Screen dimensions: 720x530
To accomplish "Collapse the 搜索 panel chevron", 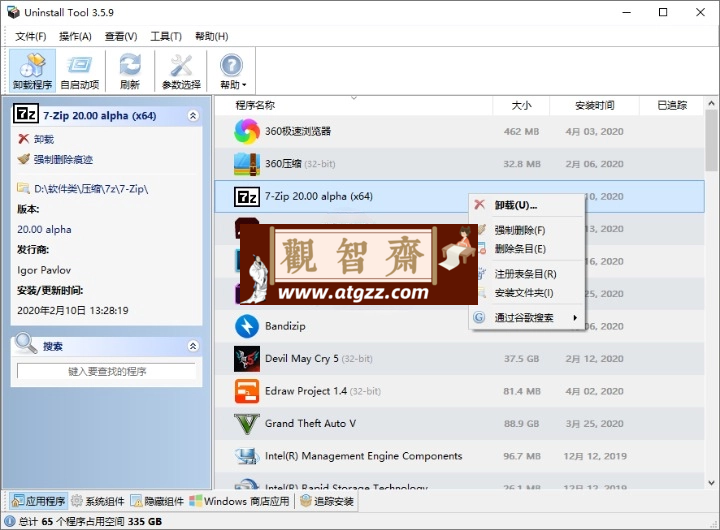I will (193, 346).
